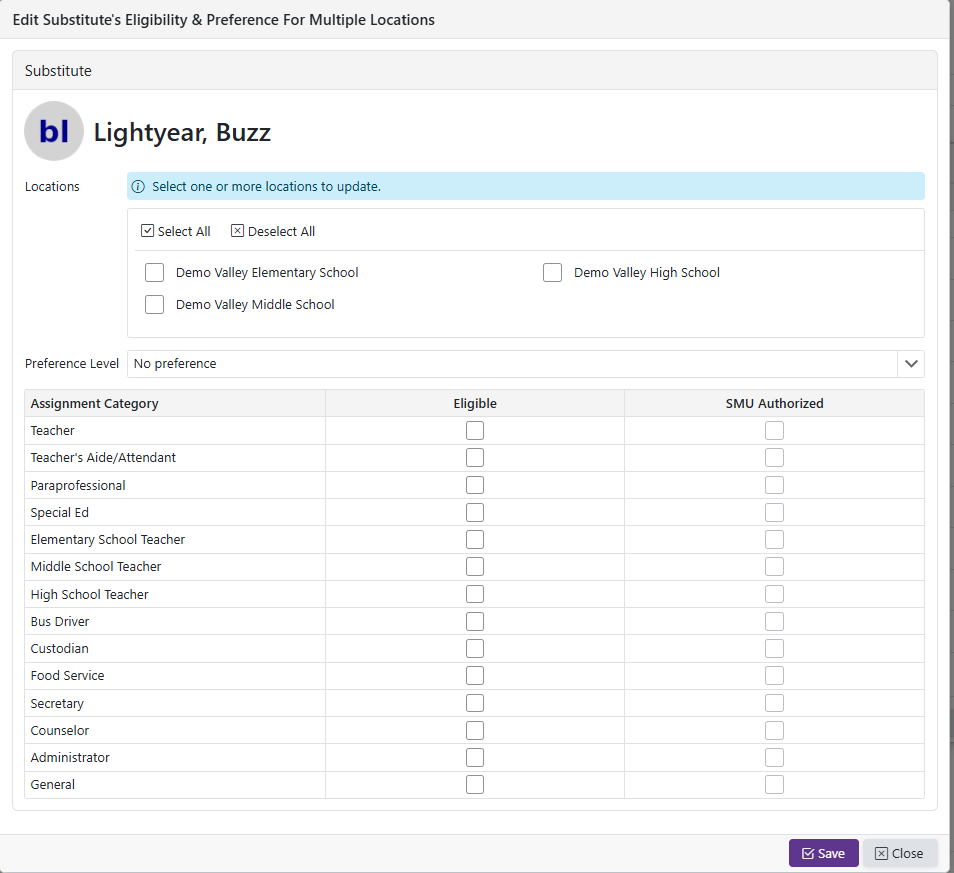The width and height of the screenshot is (954, 873).
Task: Check Eligible for Food Service
Action: (x=475, y=676)
